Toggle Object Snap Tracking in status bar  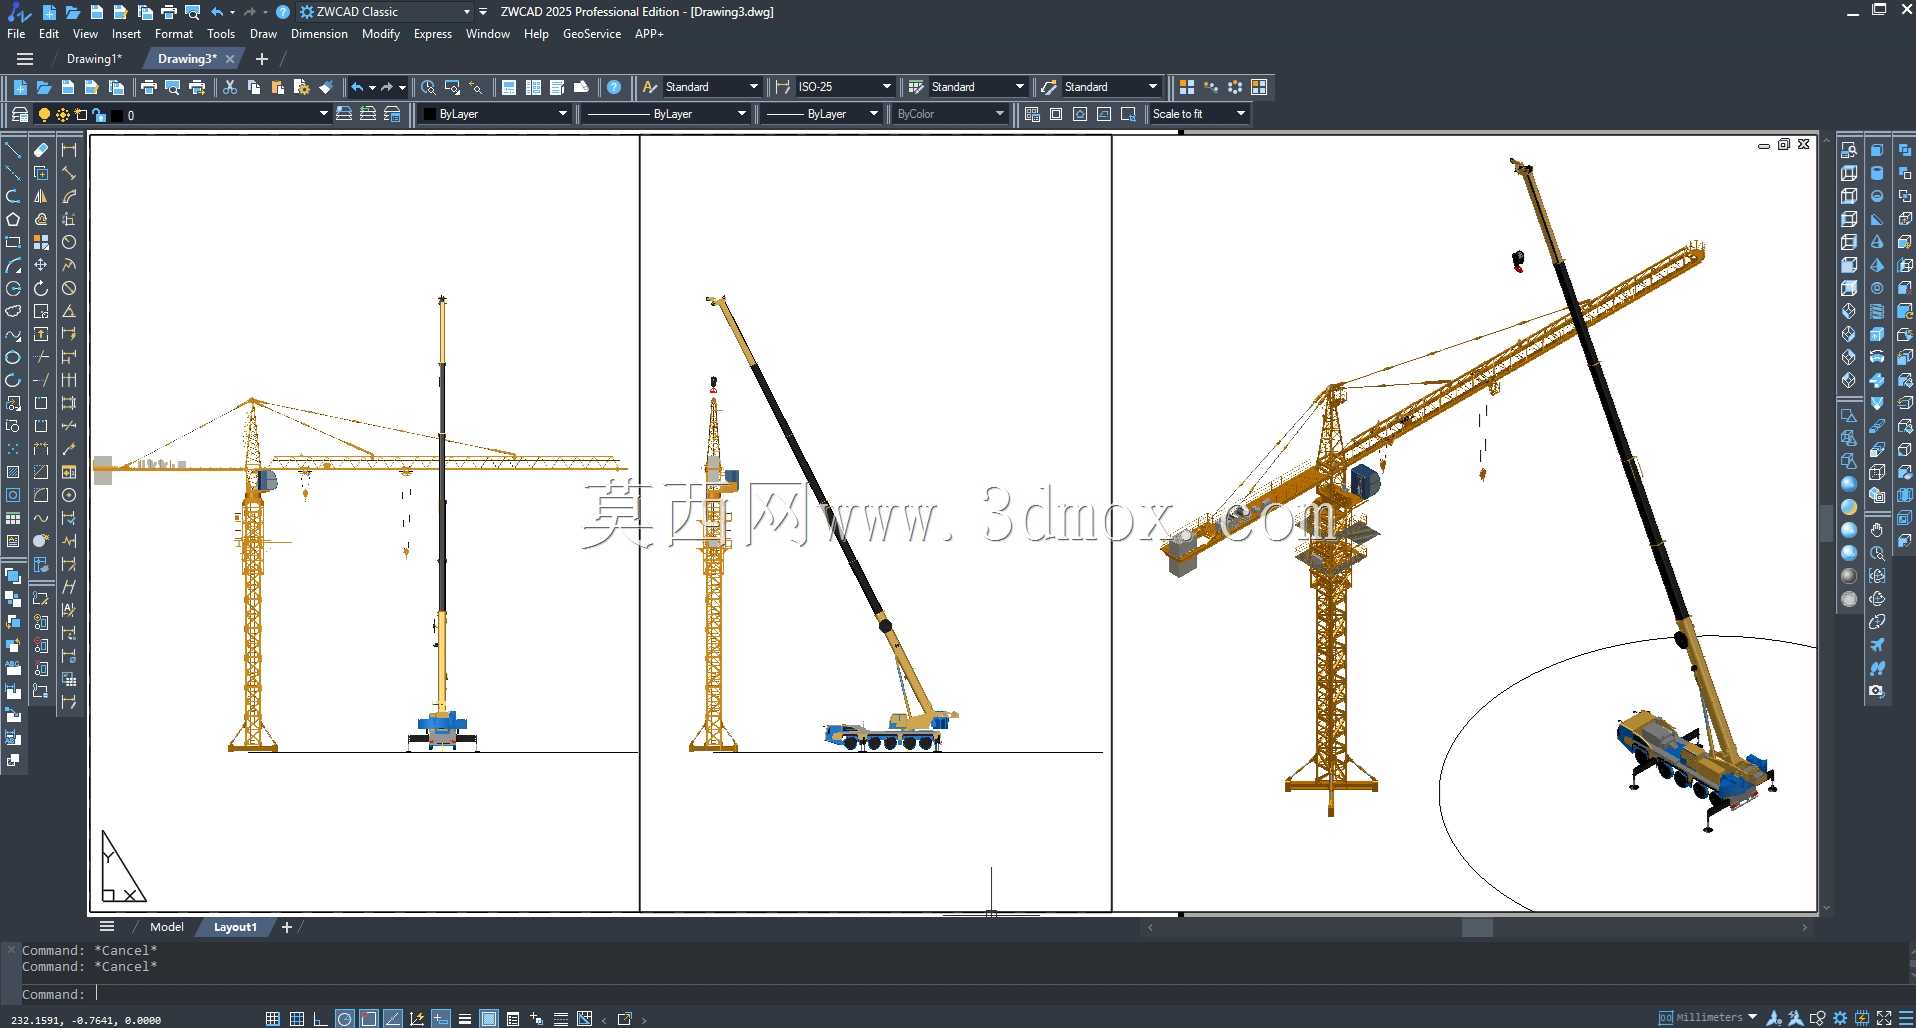click(393, 1019)
